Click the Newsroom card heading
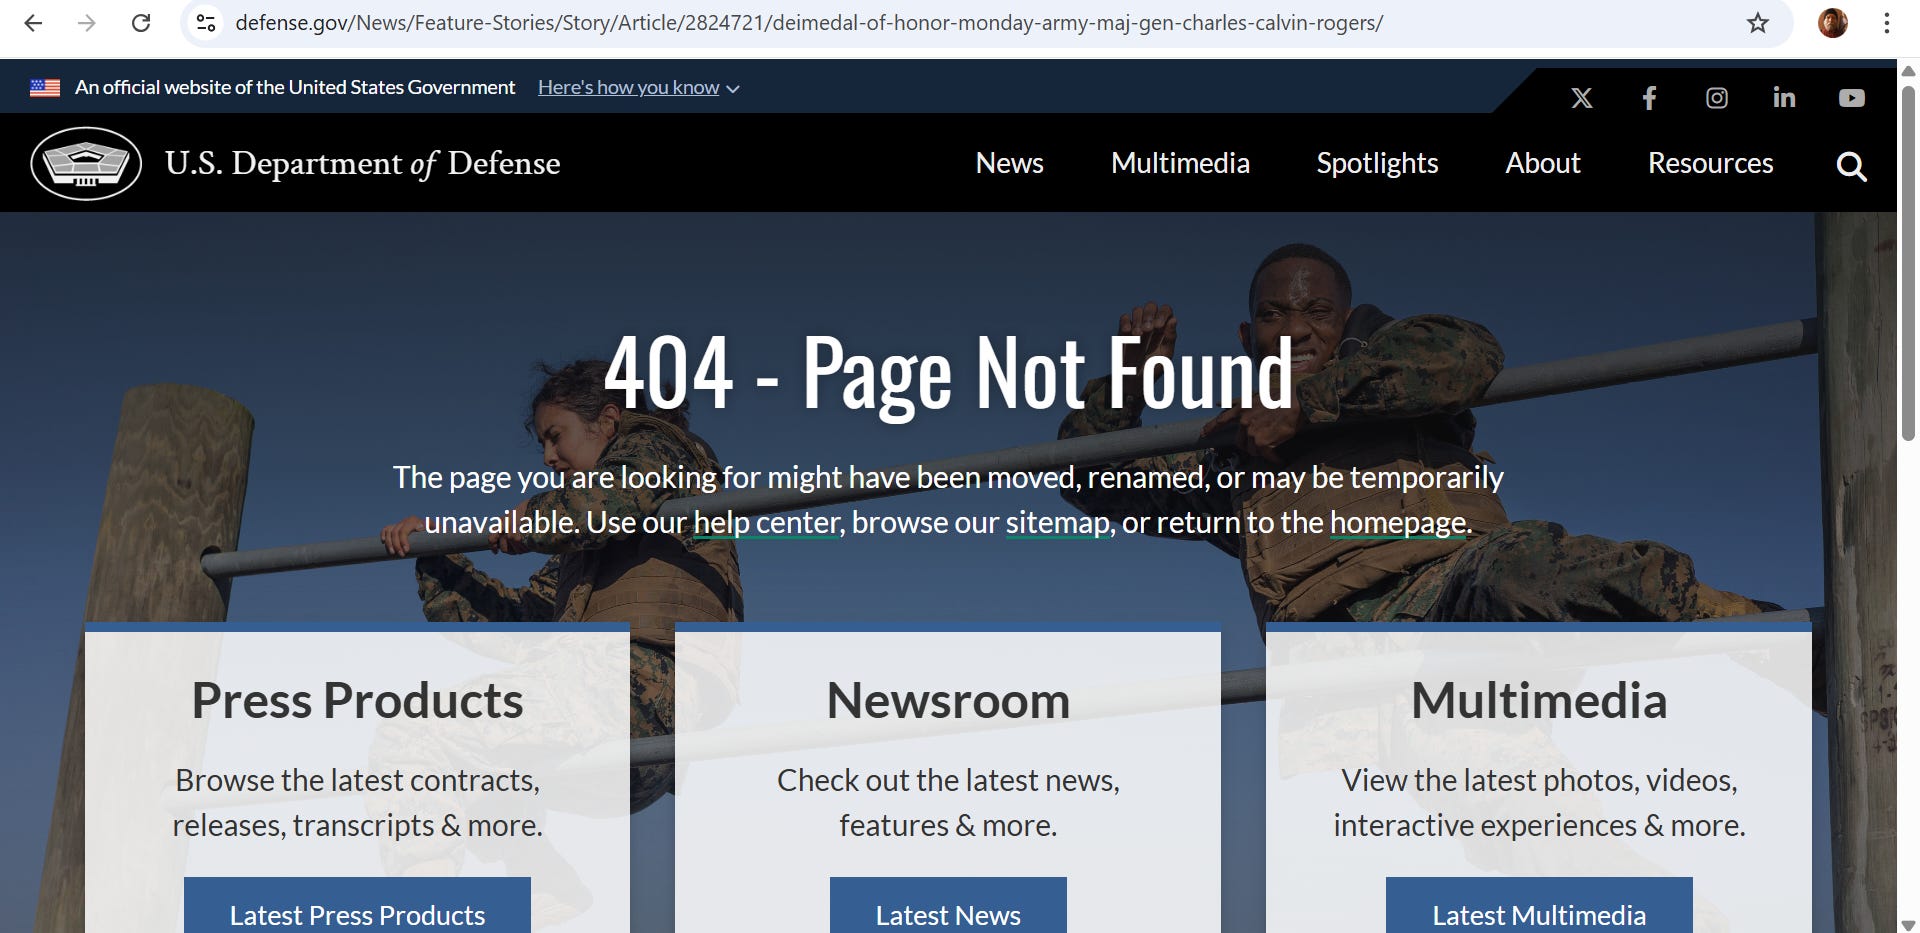The height and width of the screenshot is (933, 1920). (948, 700)
